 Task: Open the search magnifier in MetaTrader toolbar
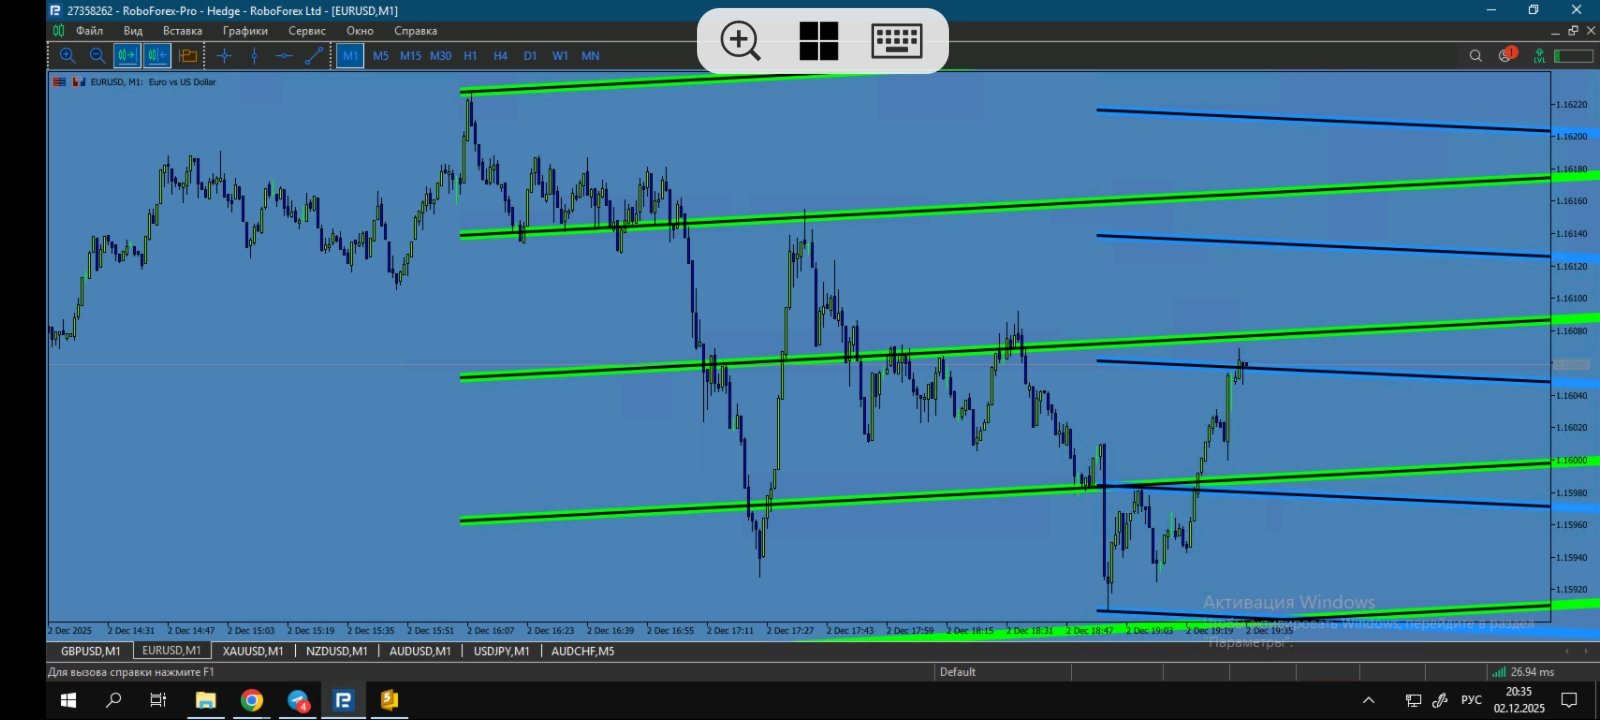1475,56
